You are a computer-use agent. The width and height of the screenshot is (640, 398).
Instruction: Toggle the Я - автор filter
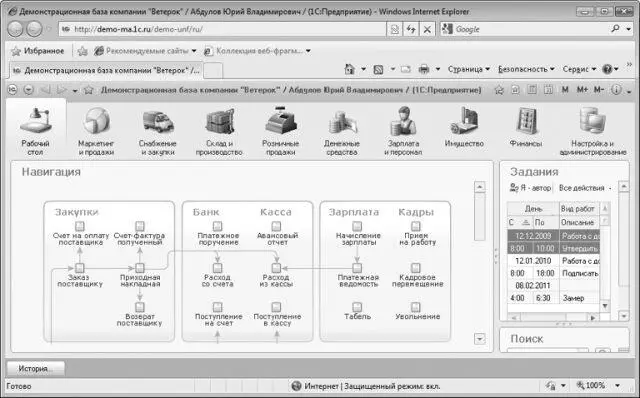(531, 188)
